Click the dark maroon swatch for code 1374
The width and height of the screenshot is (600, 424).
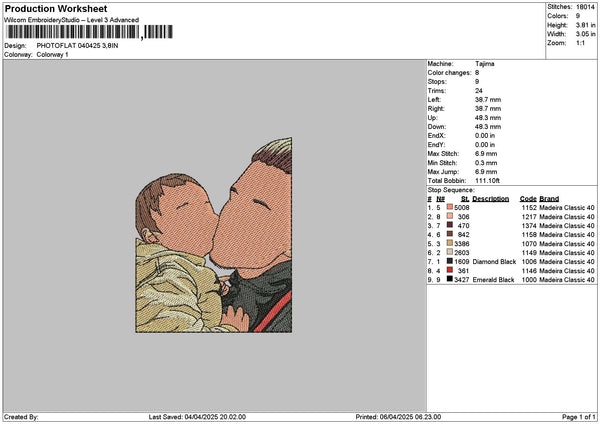coord(450,225)
